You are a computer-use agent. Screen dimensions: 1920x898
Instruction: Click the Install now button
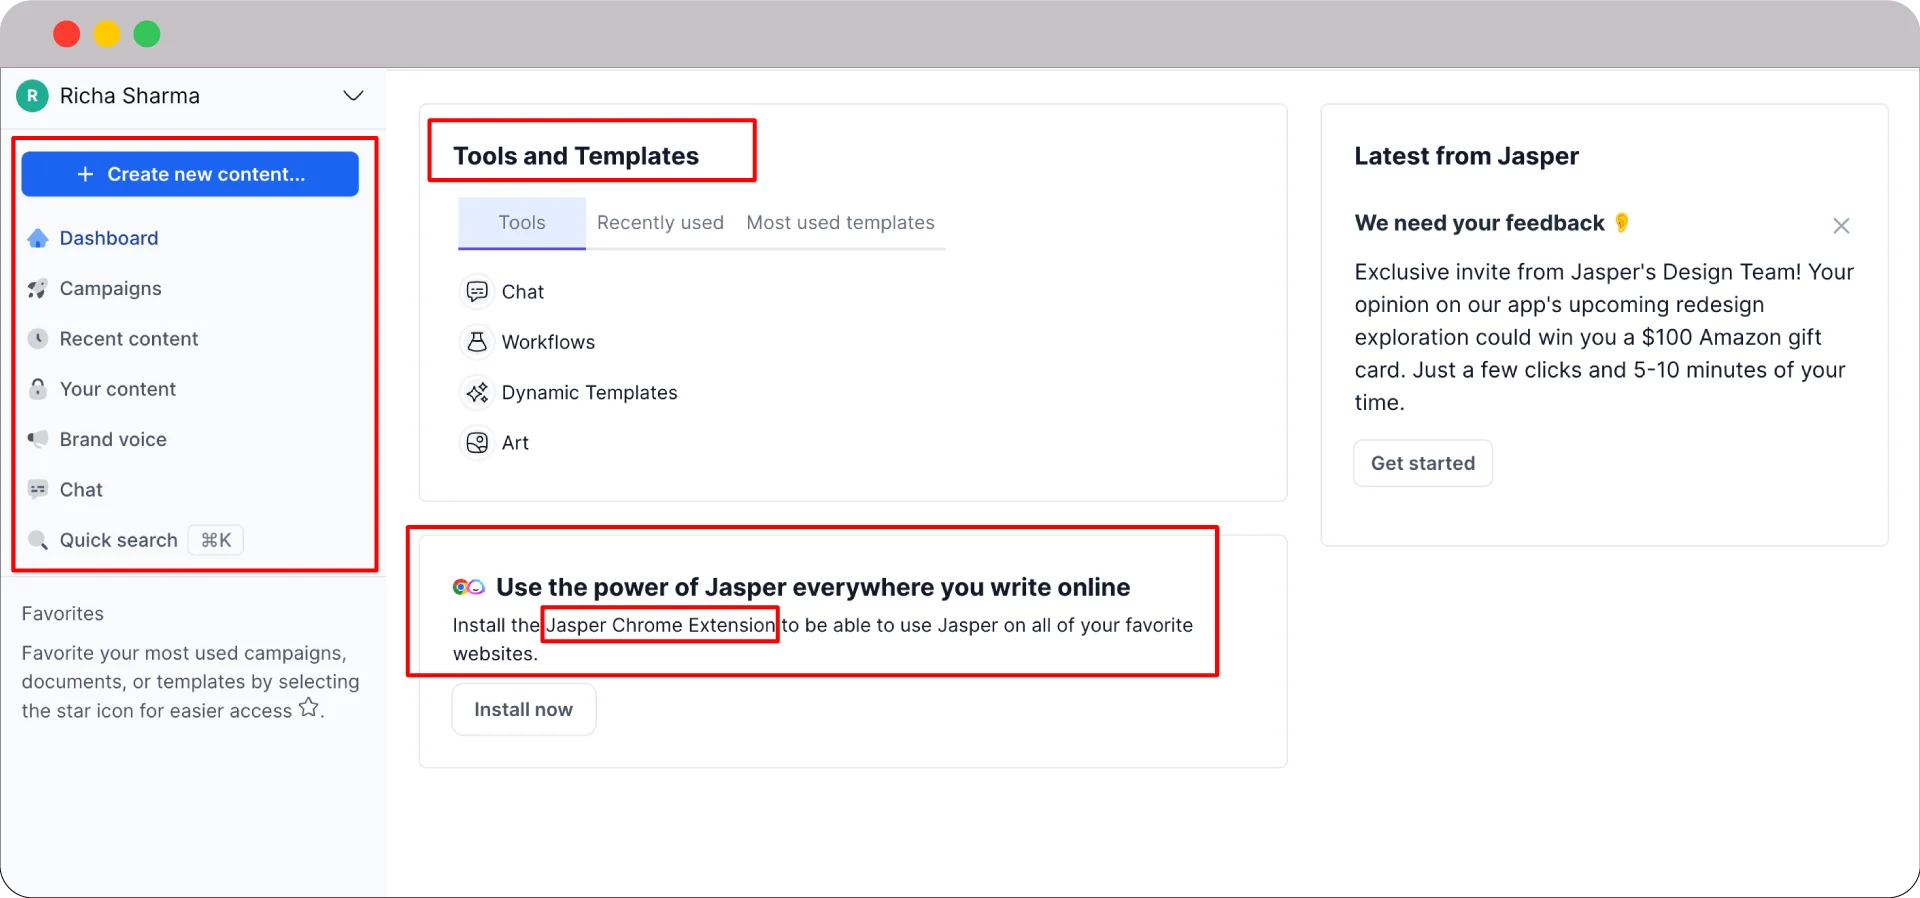(x=524, y=709)
